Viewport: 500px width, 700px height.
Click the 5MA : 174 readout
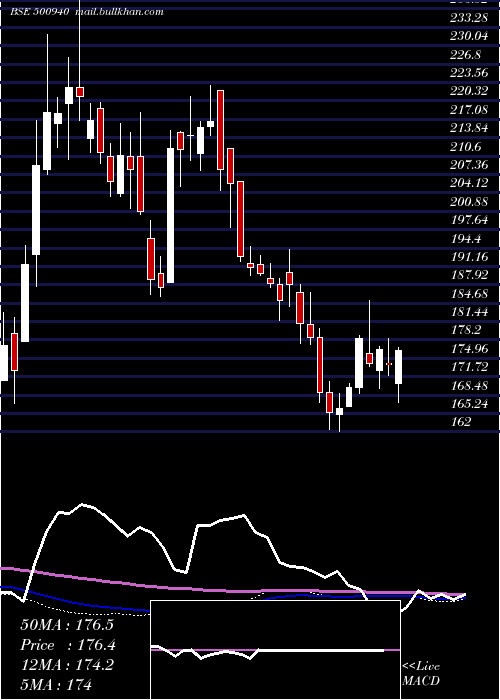[56, 684]
